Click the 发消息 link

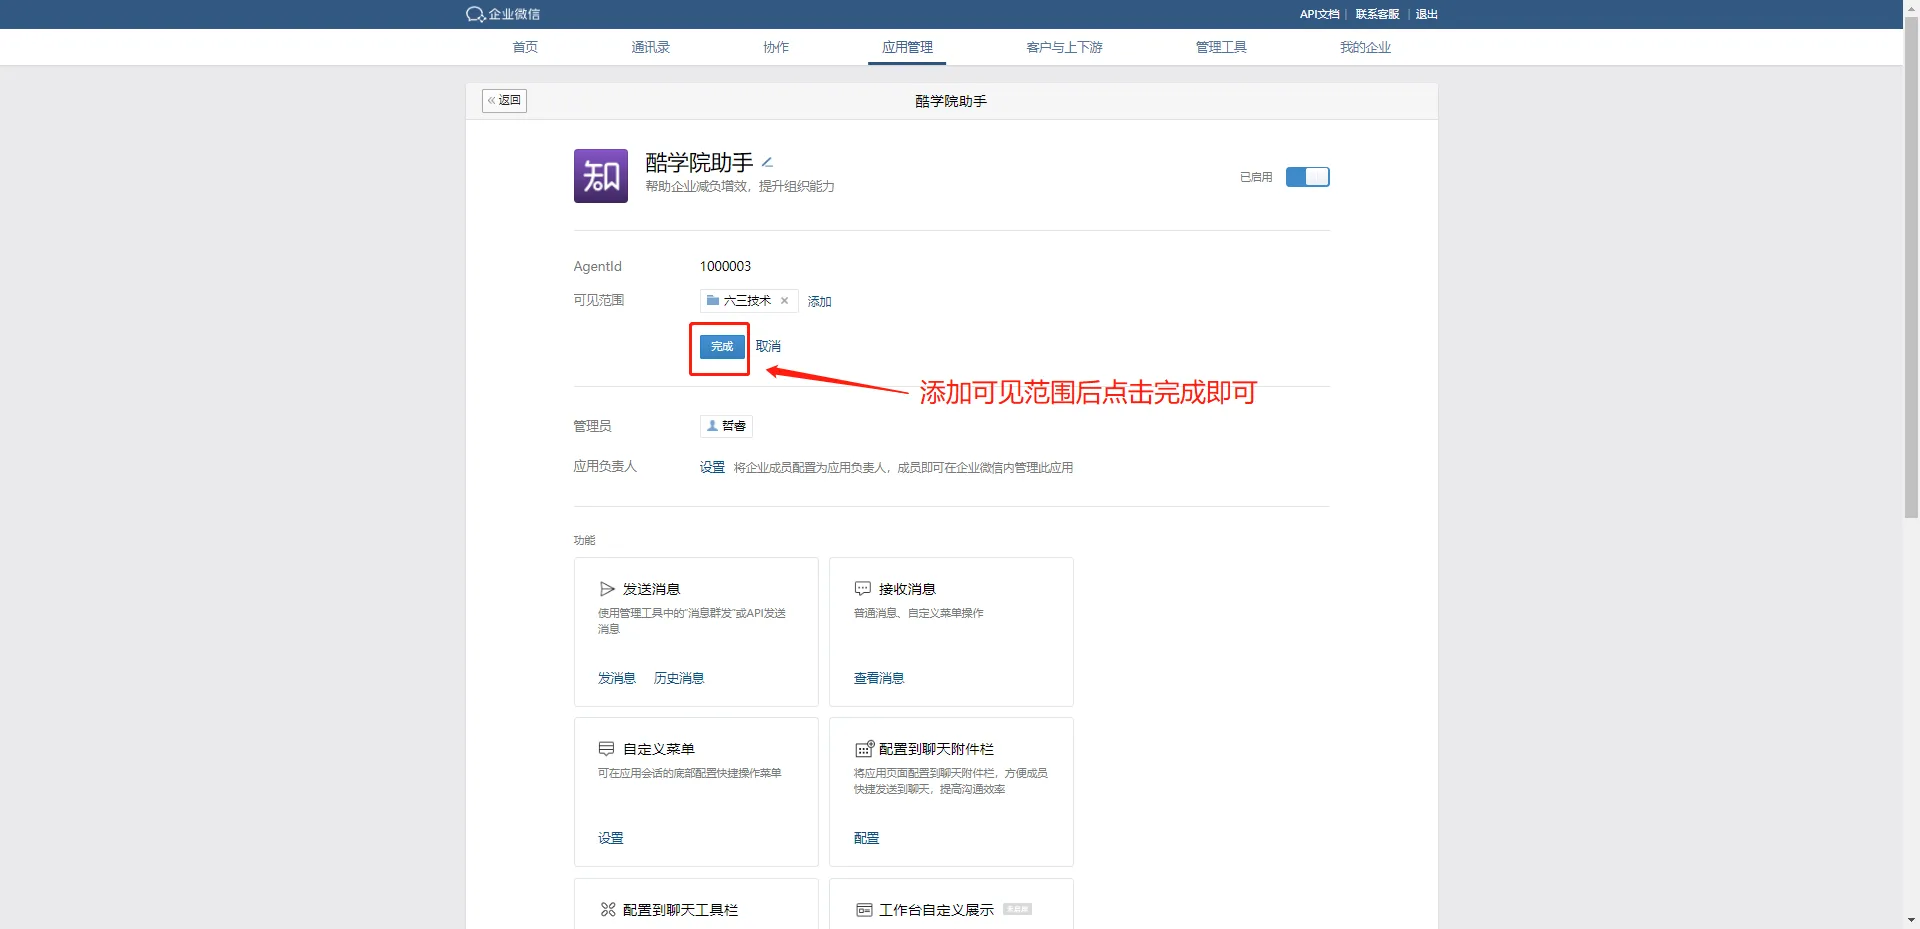(x=617, y=678)
